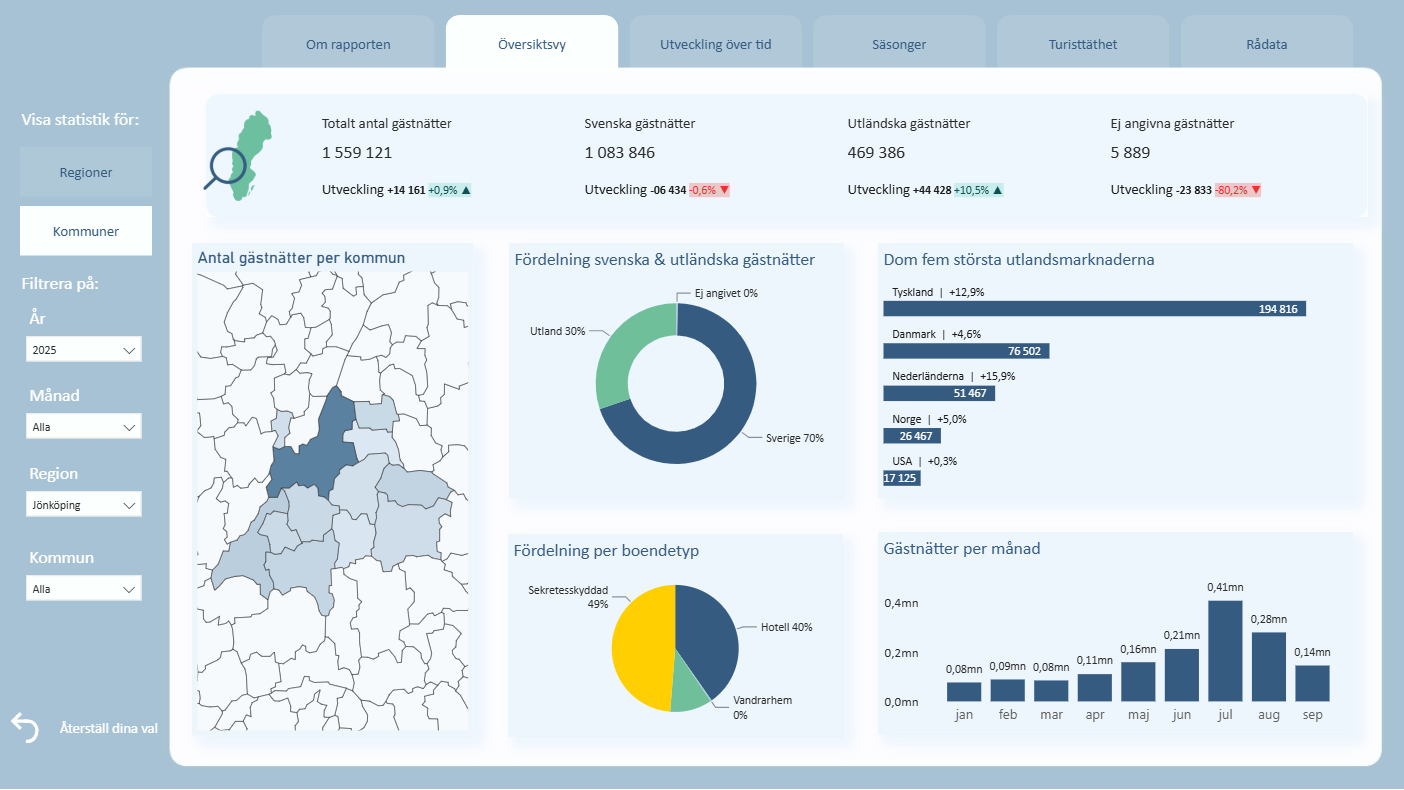The image size is (1404, 790).
Task: Switch to the Utveckling över tid tab
Action: [716, 44]
